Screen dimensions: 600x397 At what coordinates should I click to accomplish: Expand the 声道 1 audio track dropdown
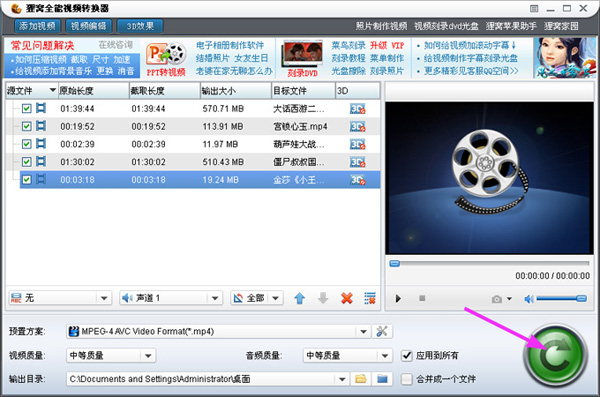215,298
